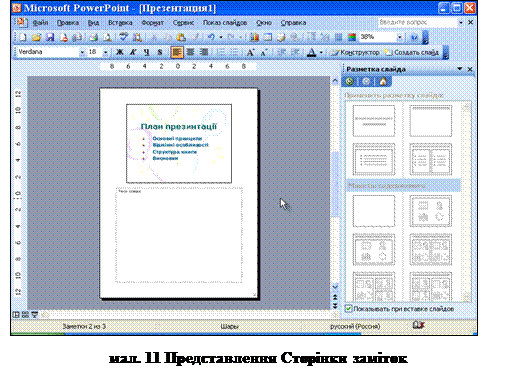Open the Показ слайдов menu
This screenshot has height=370, width=516.
(x=225, y=23)
